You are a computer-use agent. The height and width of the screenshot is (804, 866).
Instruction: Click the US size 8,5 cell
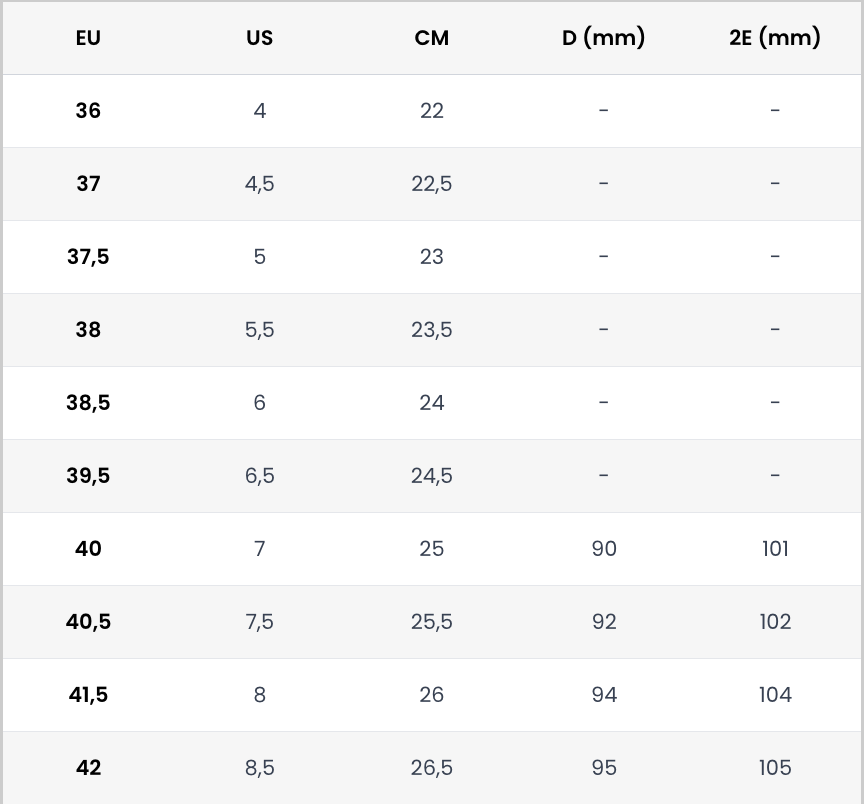[x=259, y=768]
